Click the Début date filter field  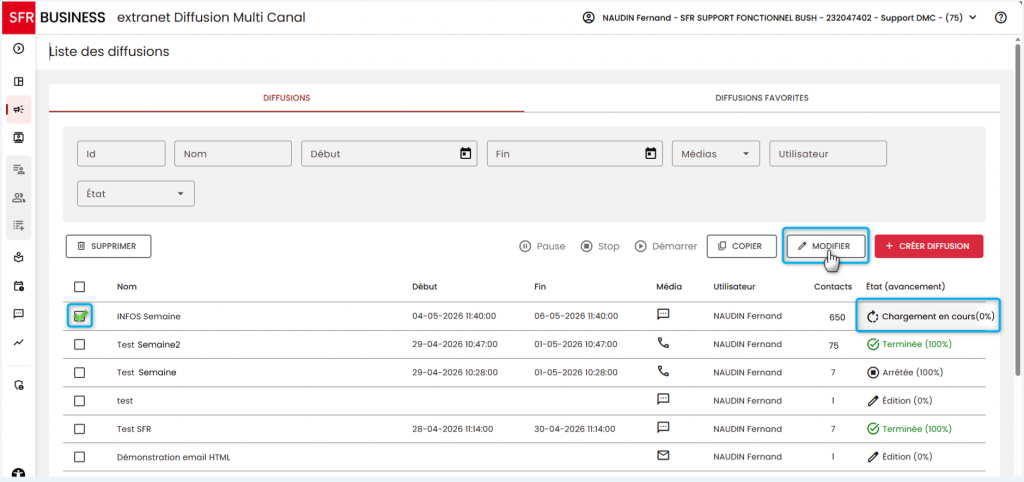coord(389,153)
